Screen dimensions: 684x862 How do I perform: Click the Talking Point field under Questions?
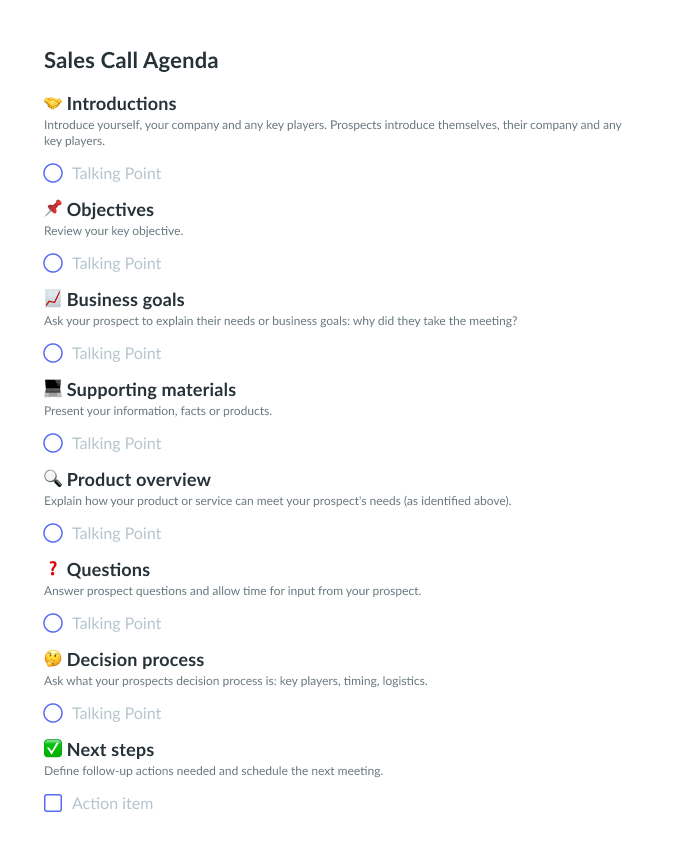point(117,623)
